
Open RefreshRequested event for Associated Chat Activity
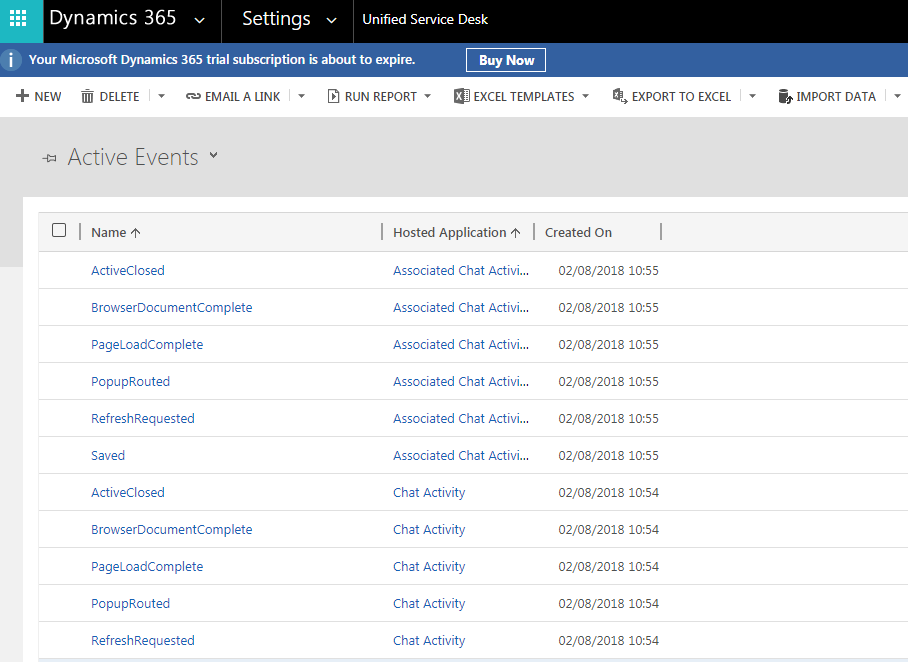pos(142,419)
